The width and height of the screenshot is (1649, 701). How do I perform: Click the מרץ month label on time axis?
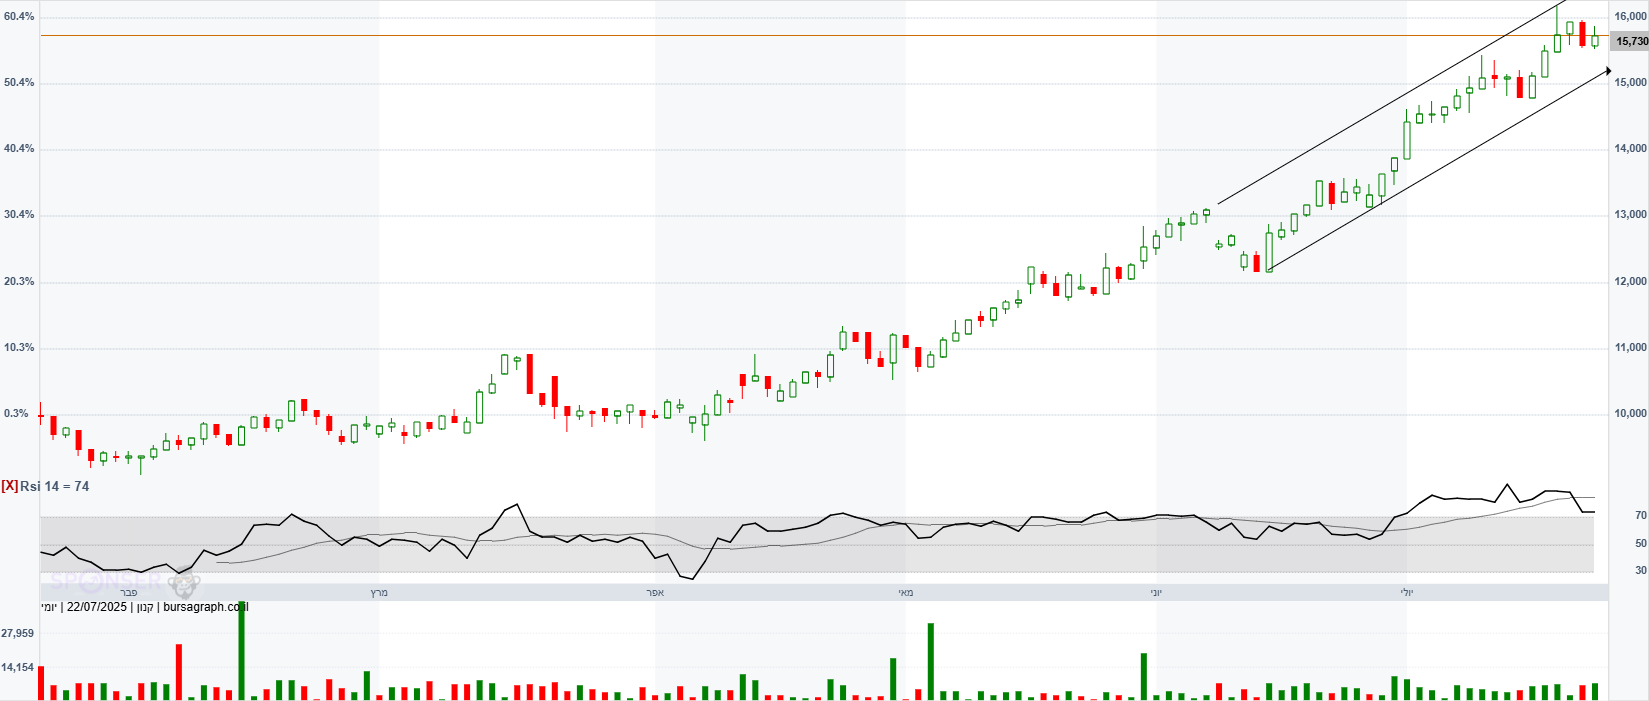[379, 593]
